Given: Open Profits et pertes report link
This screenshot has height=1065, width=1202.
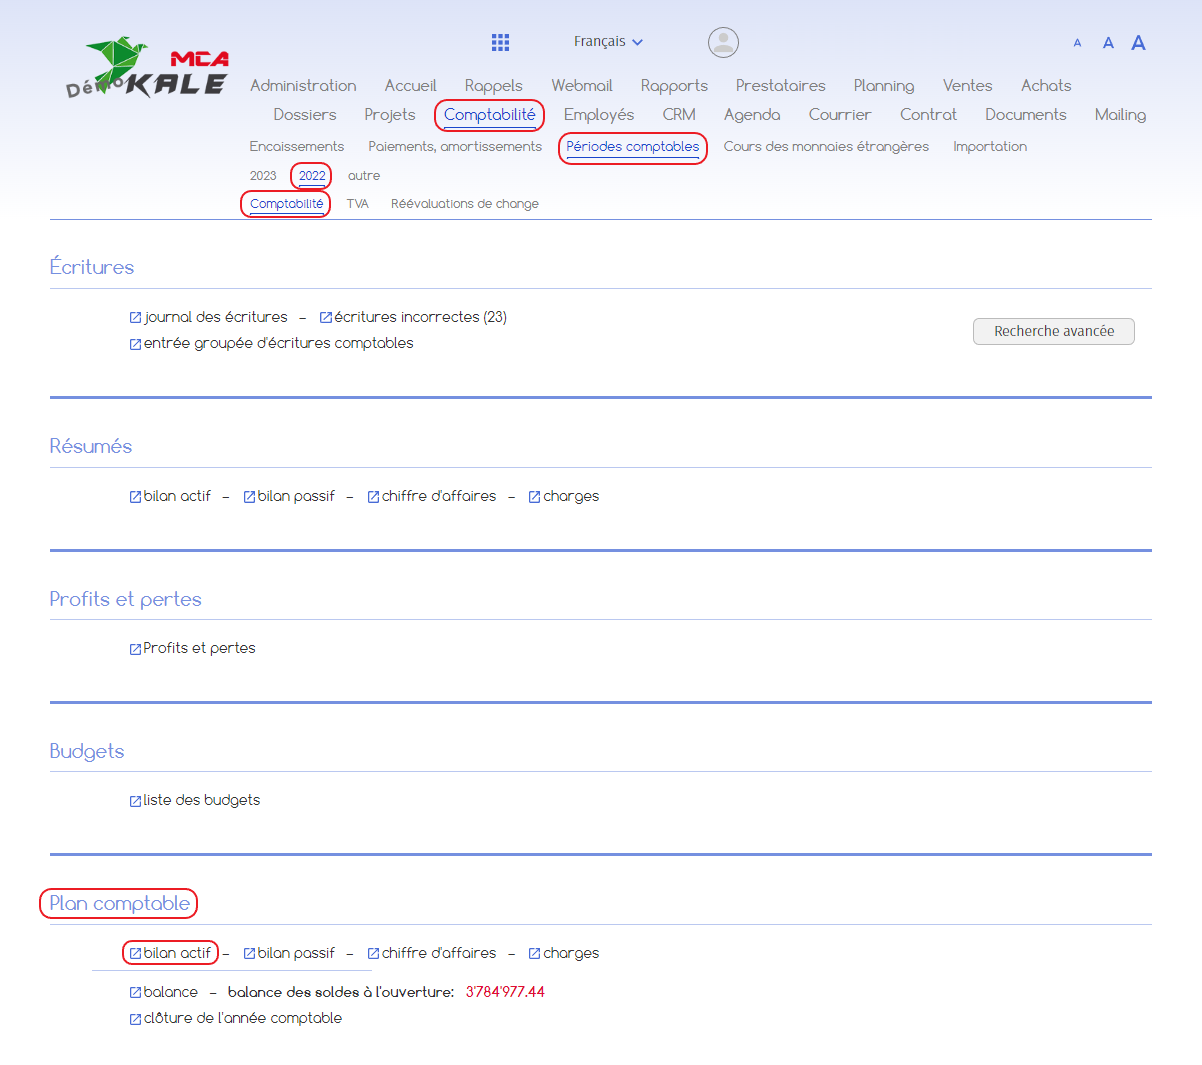Looking at the screenshot, I should tap(199, 648).
